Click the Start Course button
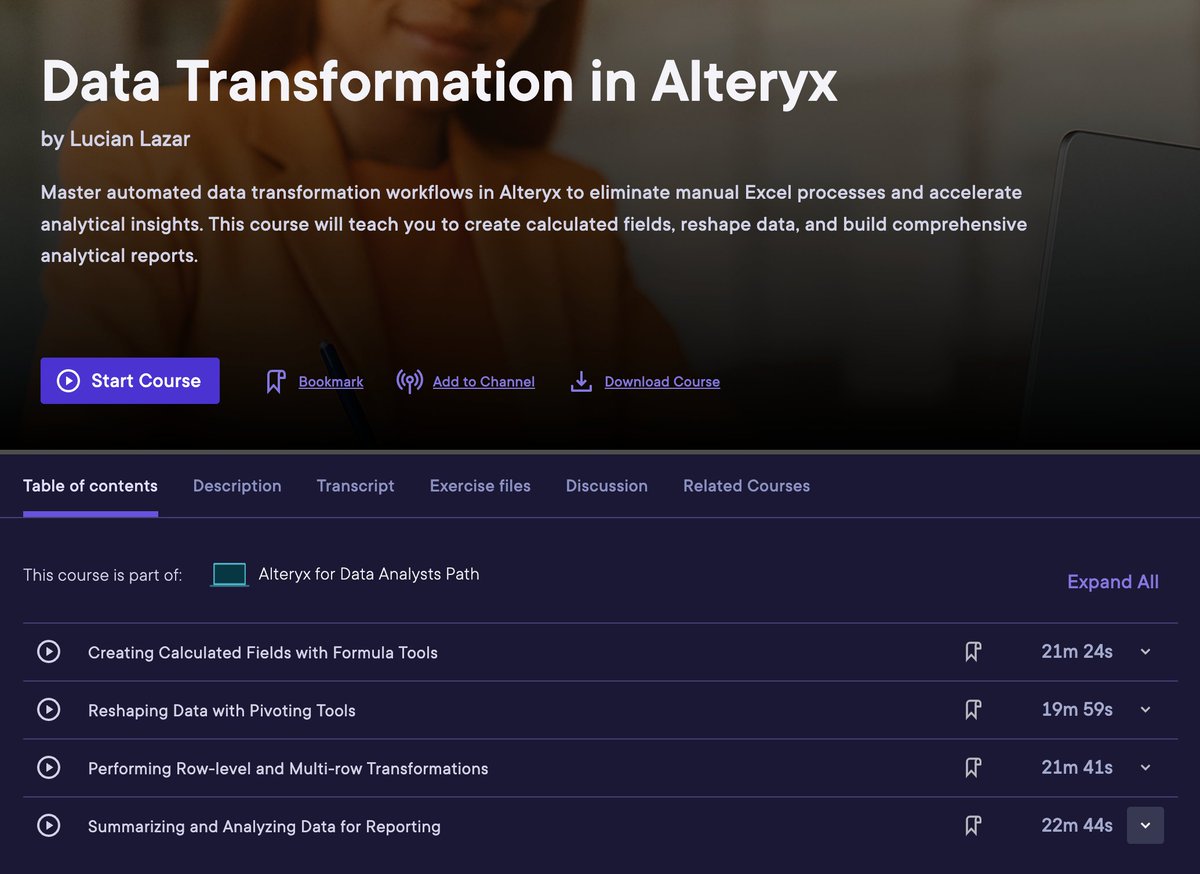1200x874 pixels. coord(130,380)
